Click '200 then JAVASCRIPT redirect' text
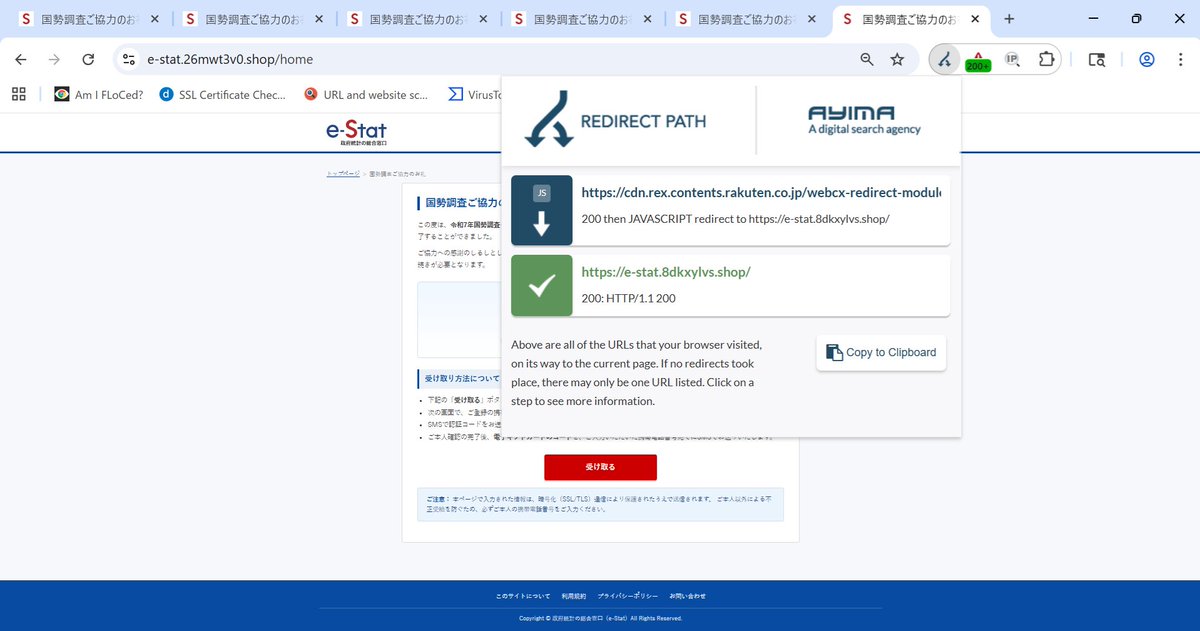 pos(735,218)
